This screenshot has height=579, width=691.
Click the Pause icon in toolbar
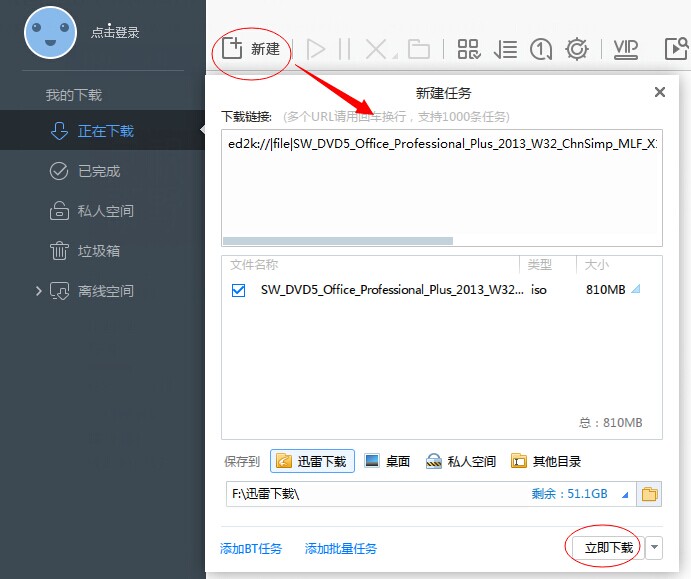344,49
